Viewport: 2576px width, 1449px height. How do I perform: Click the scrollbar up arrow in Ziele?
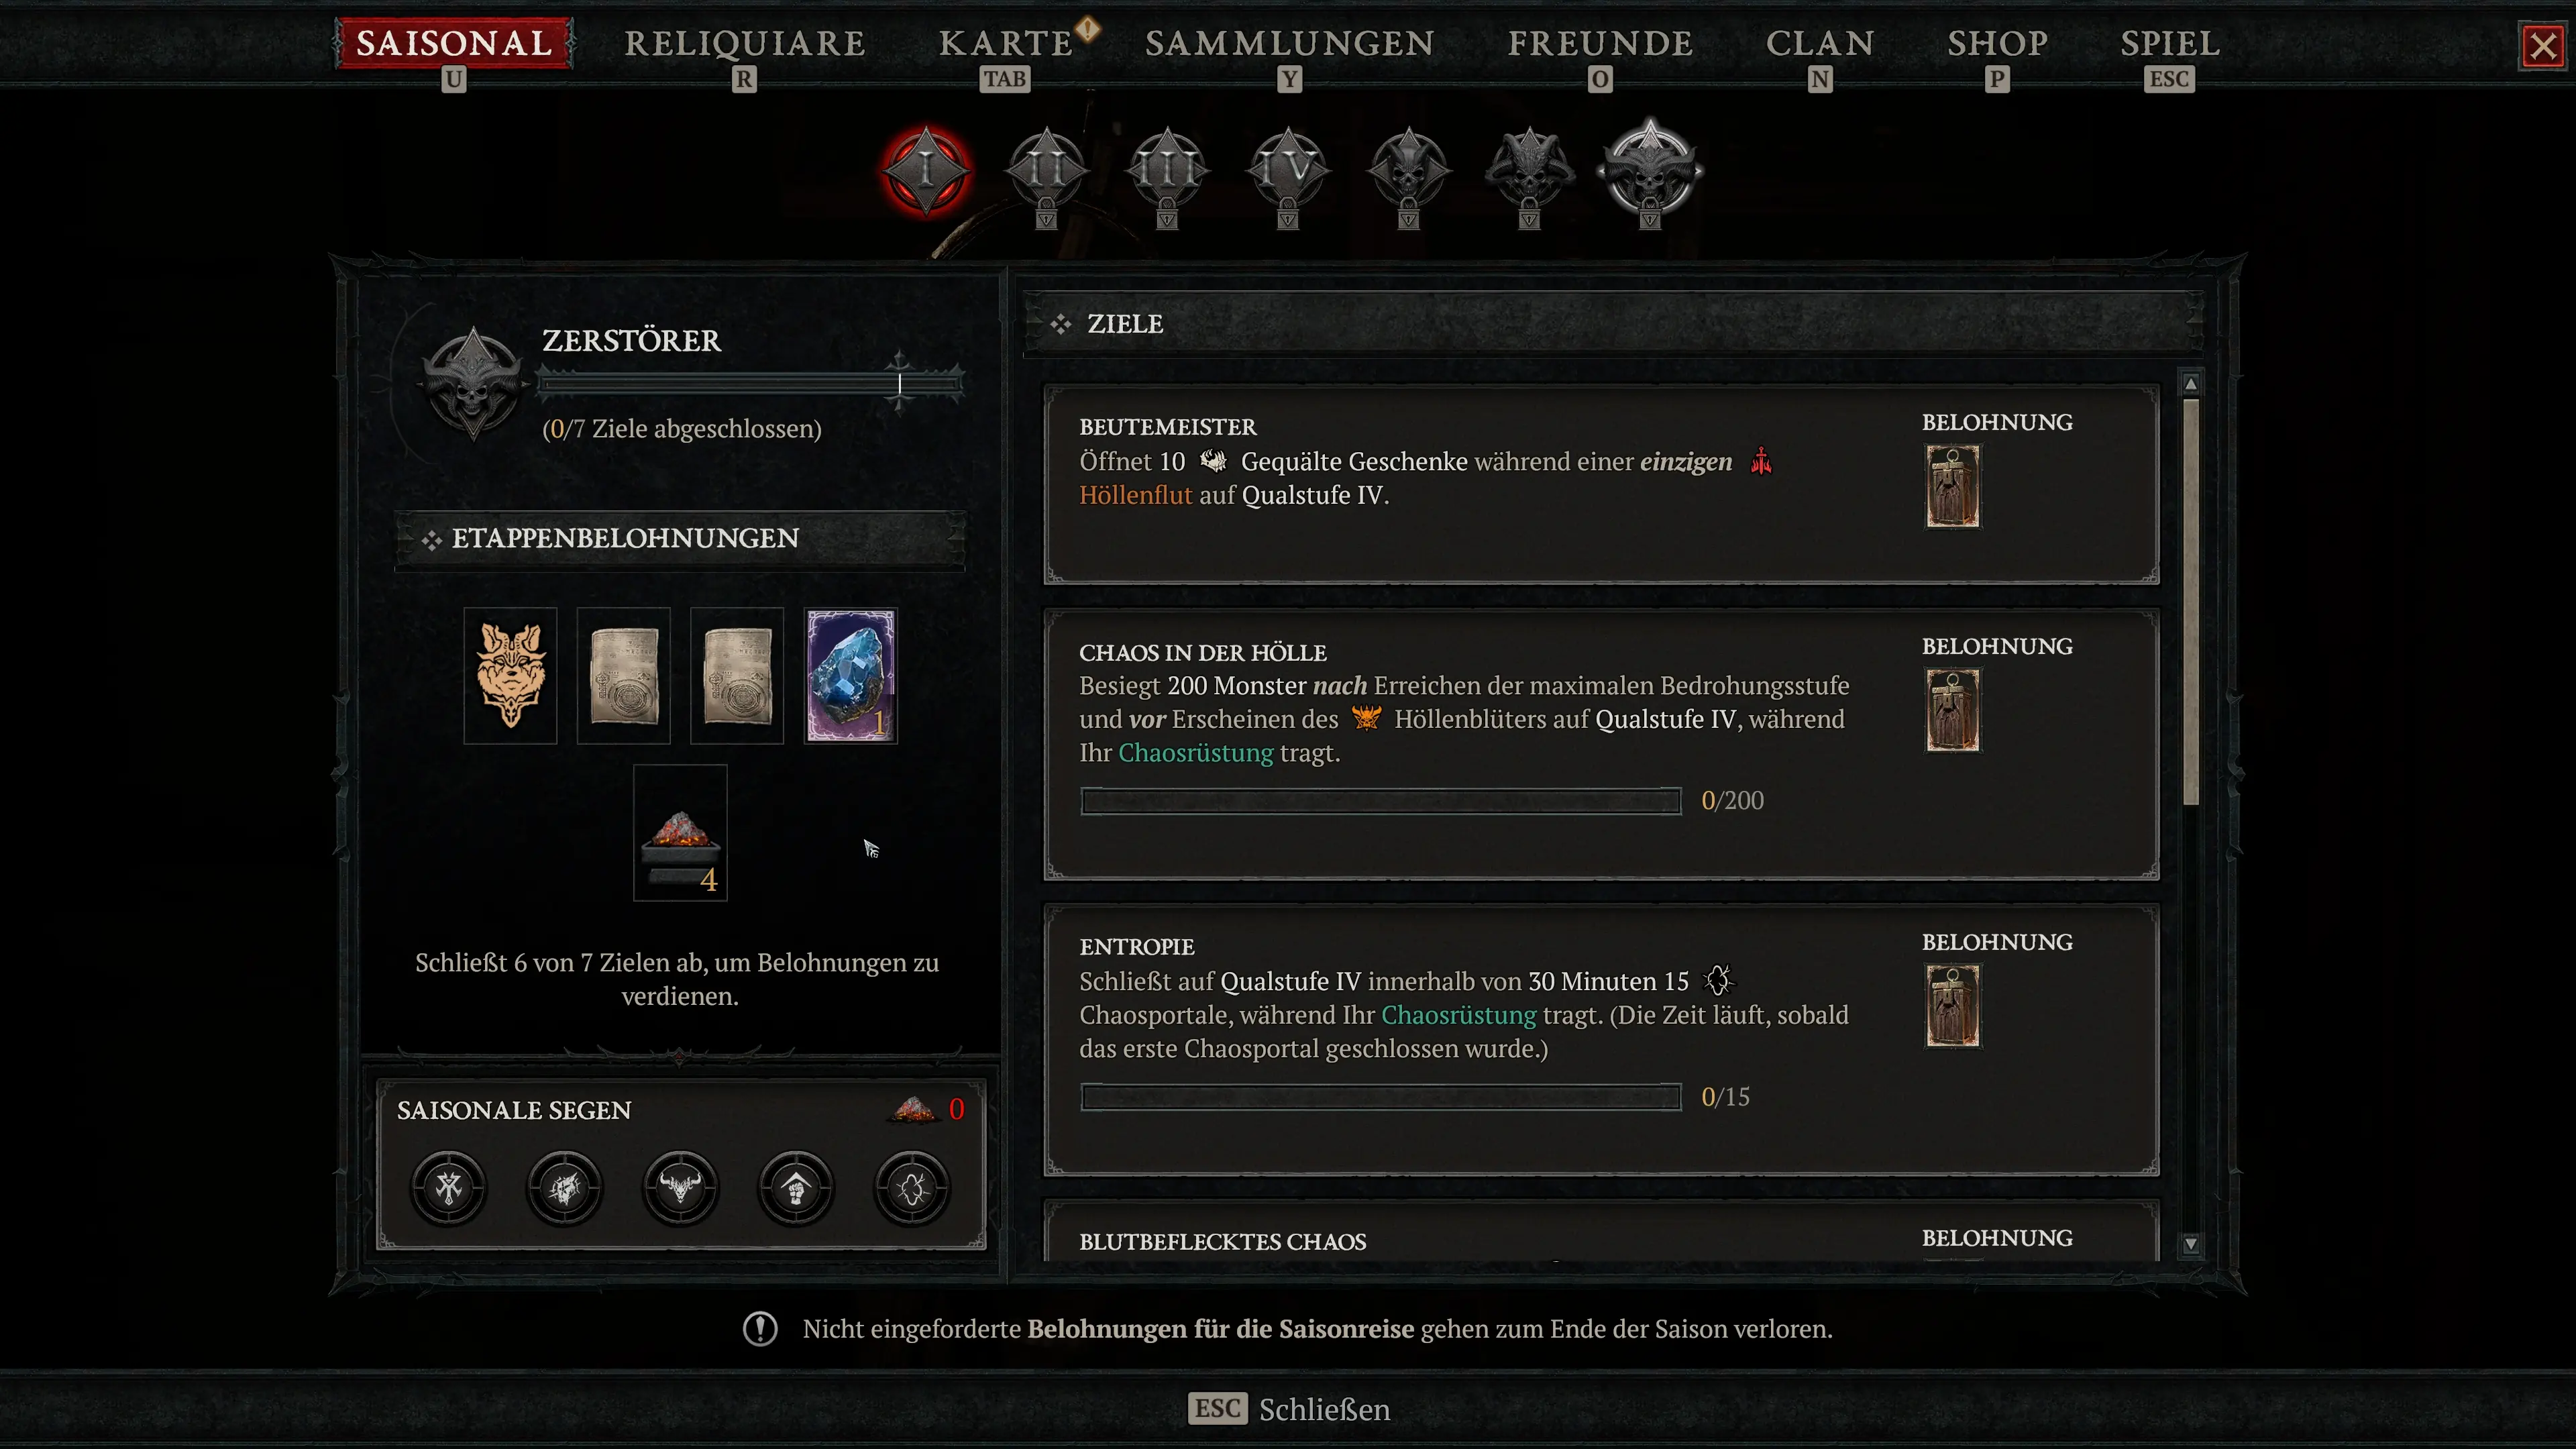coord(2190,384)
